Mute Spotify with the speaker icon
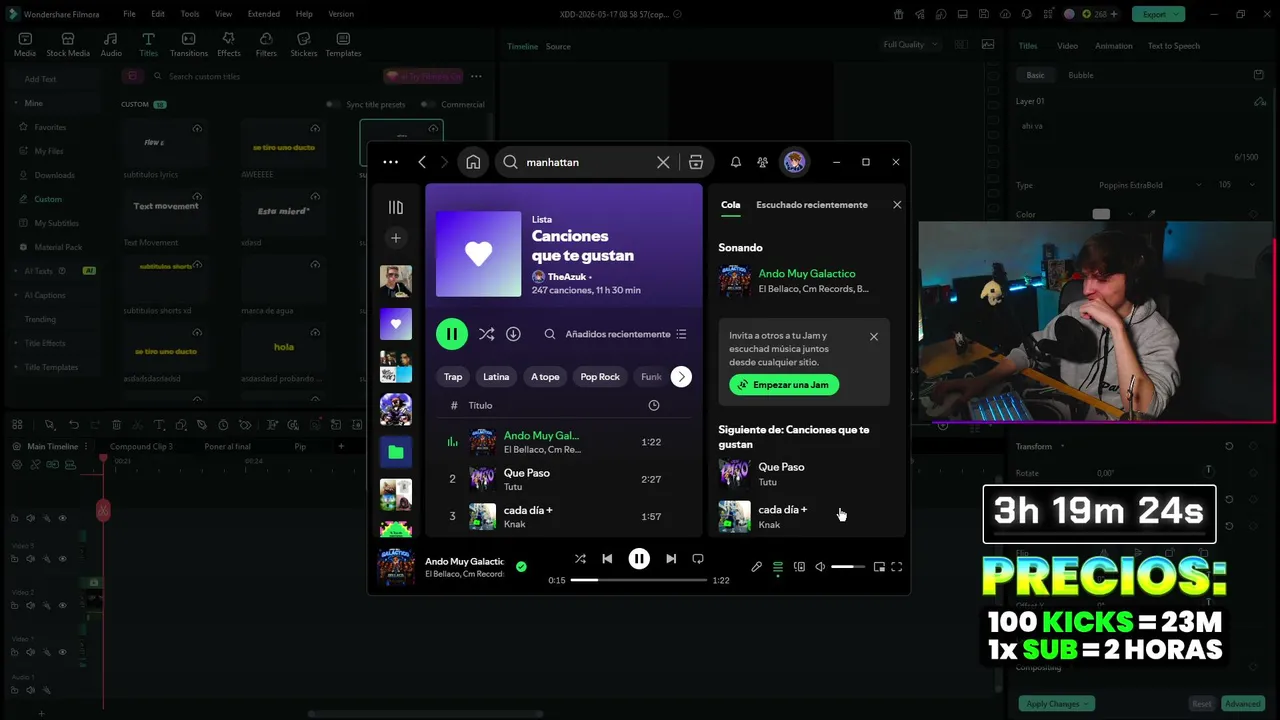The height and width of the screenshot is (720, 1280). point(820,567)
